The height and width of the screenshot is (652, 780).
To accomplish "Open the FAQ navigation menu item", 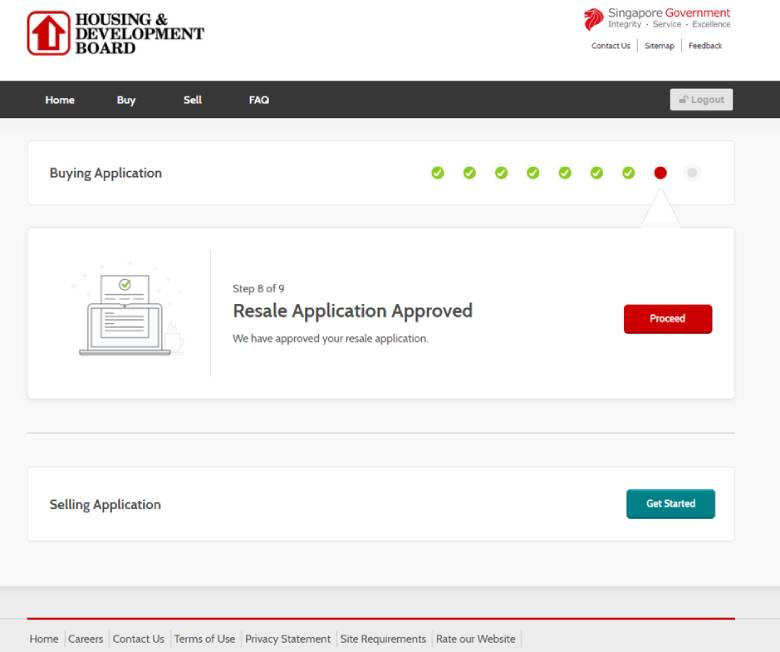I will pyautogui.click(x=259, y=100).
